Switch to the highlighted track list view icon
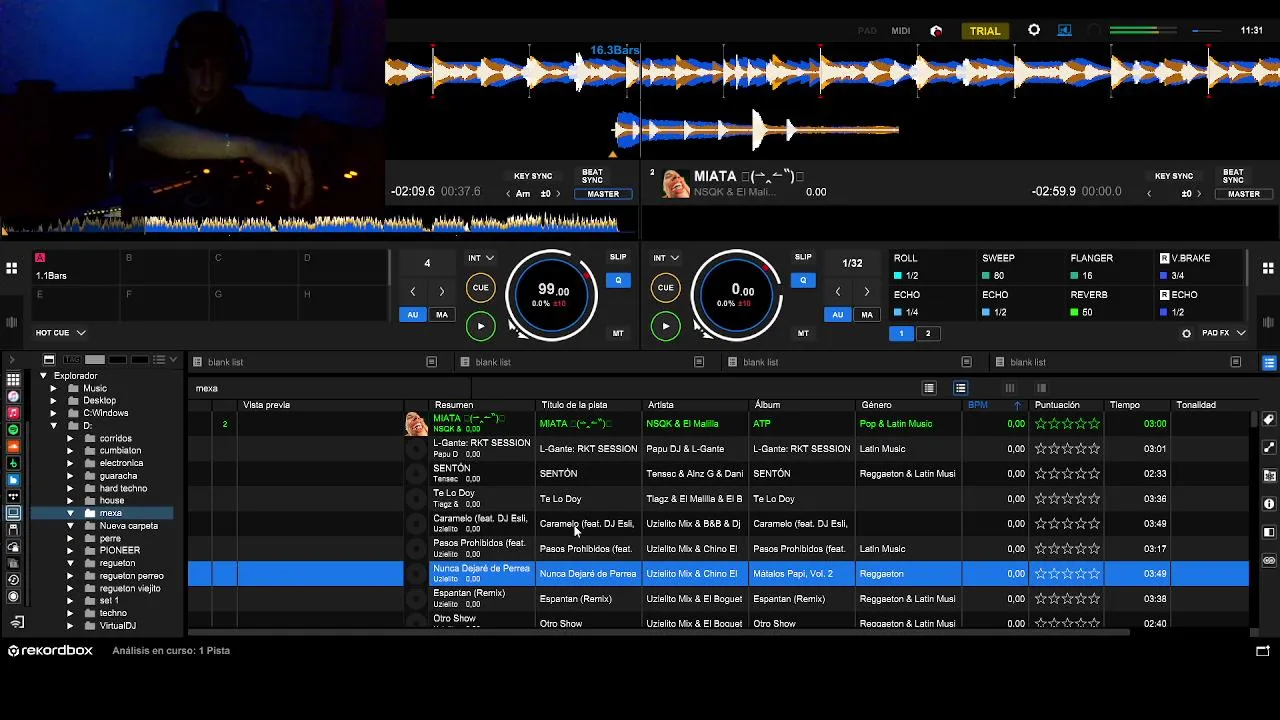This screenshot has width=1280, height=720. coord(960,388)
